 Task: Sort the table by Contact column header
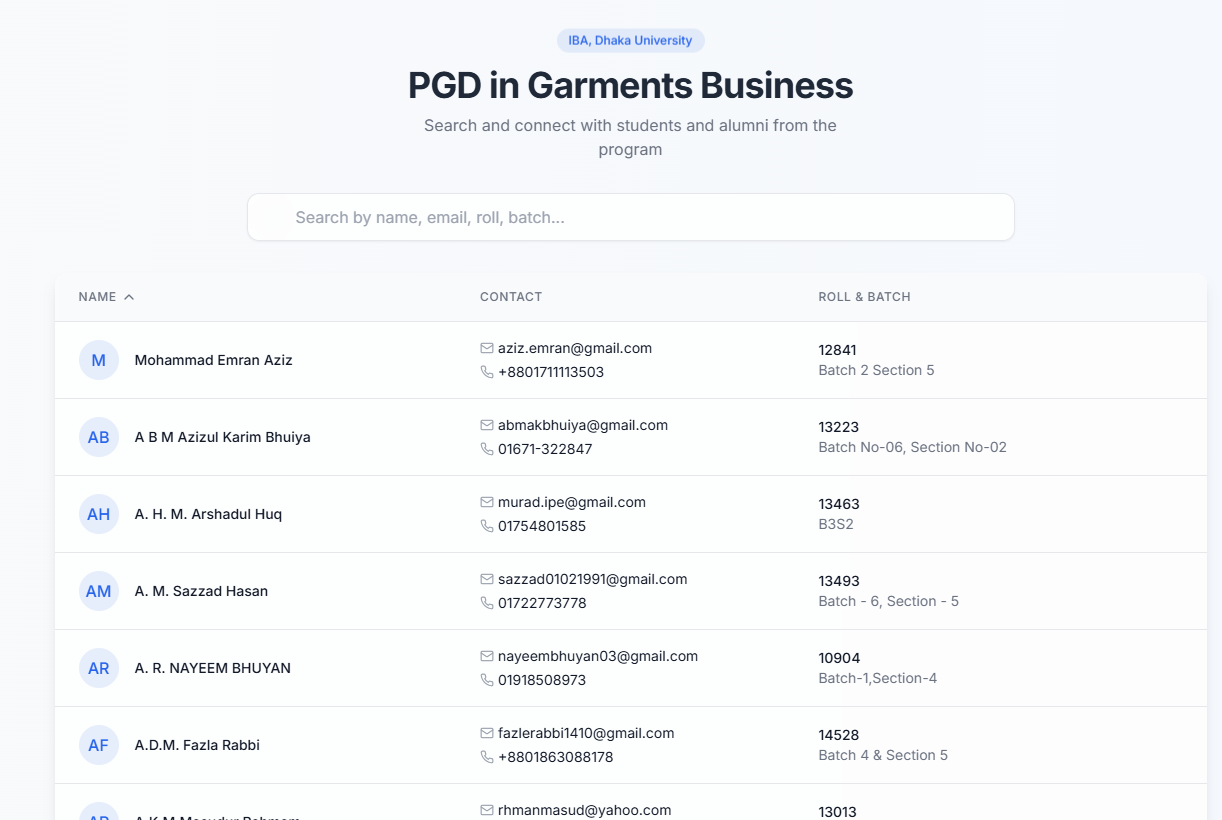510,297
